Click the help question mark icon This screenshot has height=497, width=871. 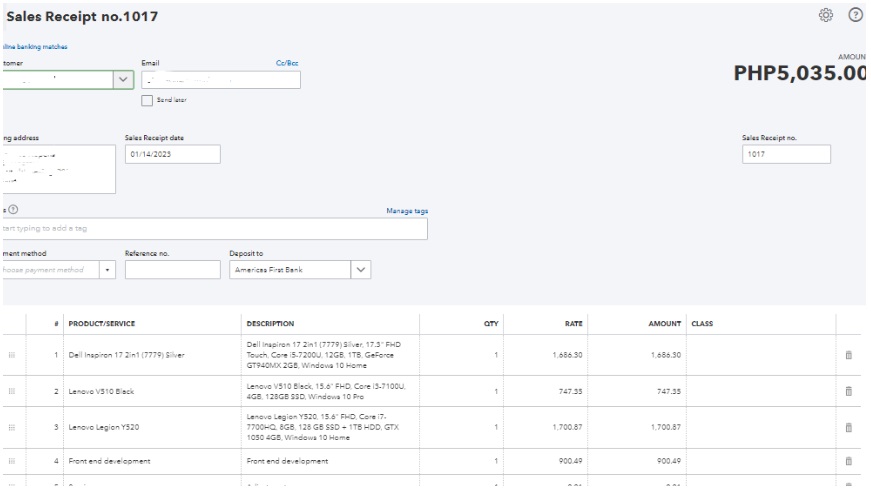(x=856, y=15)
